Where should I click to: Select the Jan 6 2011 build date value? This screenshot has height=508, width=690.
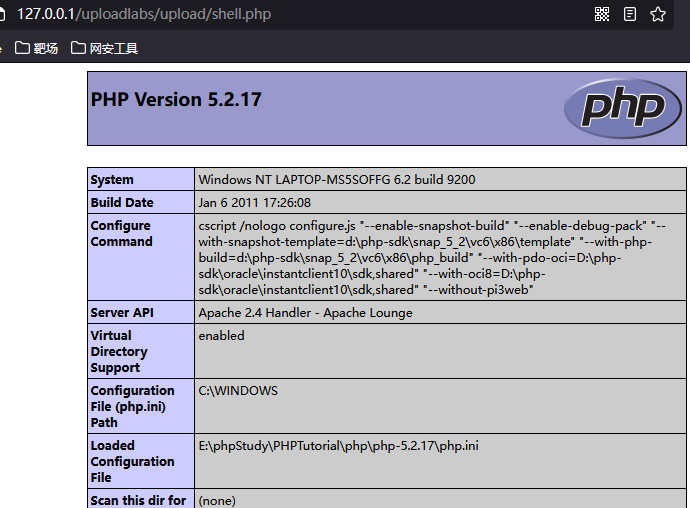coord(254,202)
